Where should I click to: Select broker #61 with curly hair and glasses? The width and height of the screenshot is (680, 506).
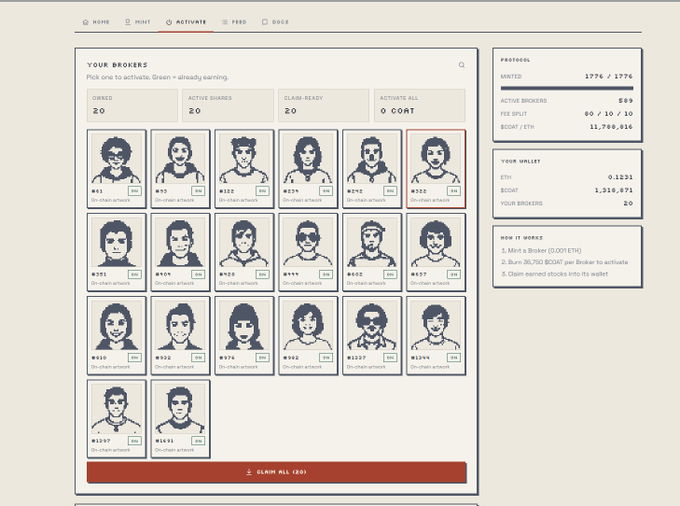pos(117,169)
